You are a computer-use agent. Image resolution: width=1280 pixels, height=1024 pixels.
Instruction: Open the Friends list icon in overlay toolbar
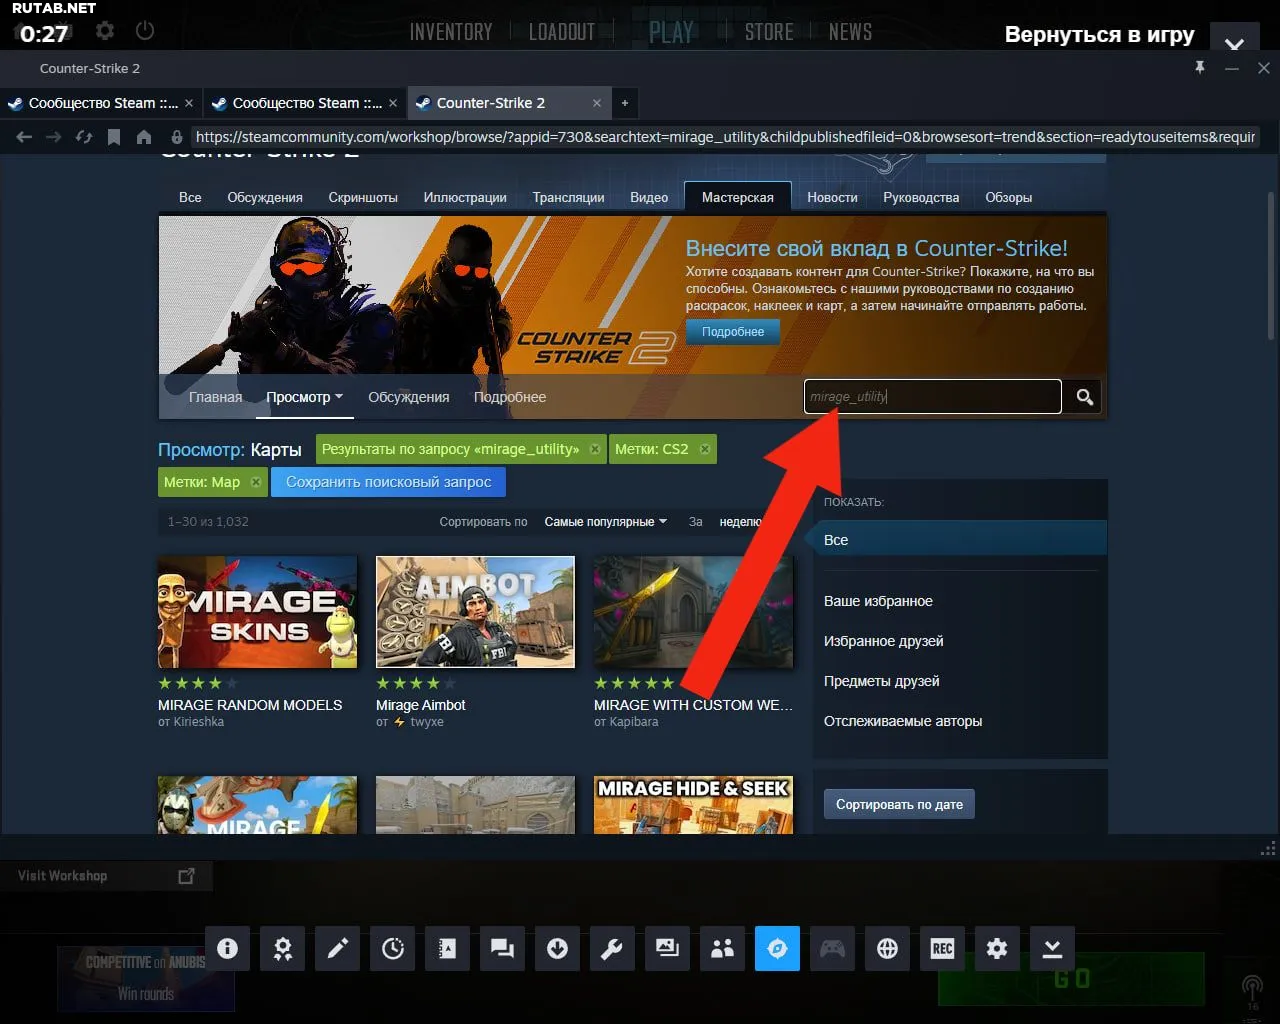point(722,948)
